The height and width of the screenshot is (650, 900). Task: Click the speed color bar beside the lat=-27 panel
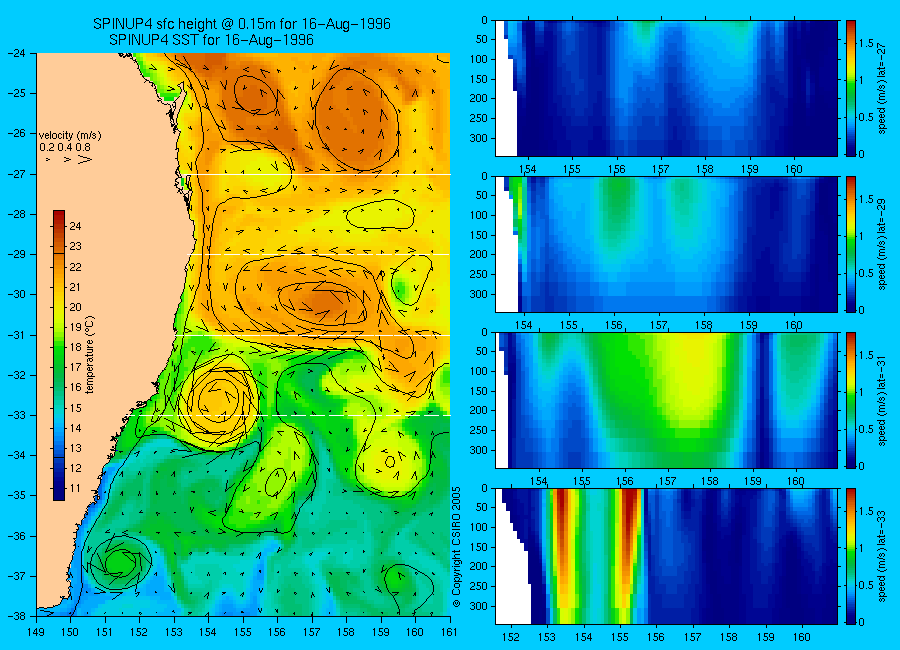point(850,88)
